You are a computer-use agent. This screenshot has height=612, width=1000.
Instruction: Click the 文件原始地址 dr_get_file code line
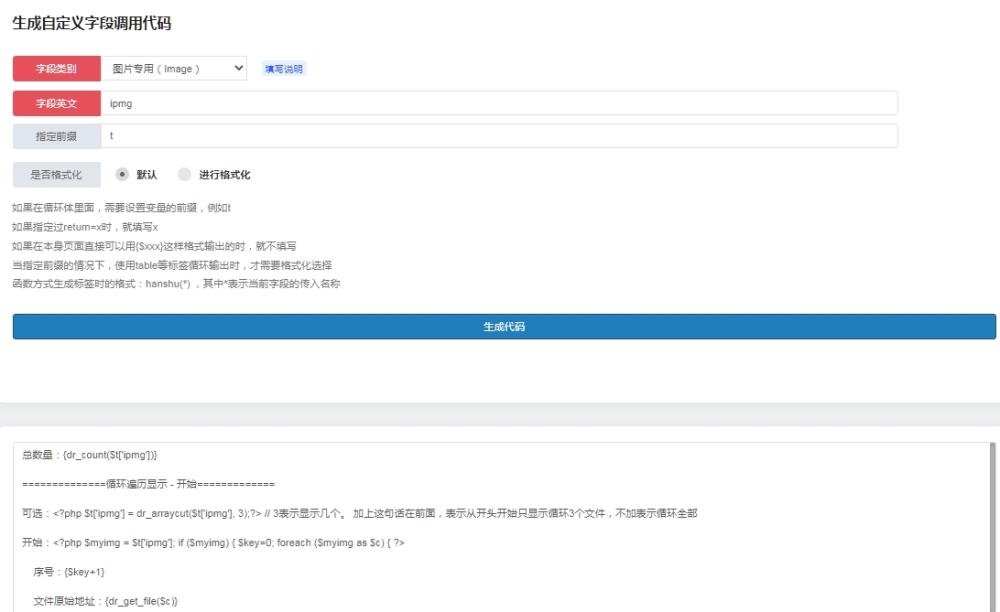(x=106, y=601)
